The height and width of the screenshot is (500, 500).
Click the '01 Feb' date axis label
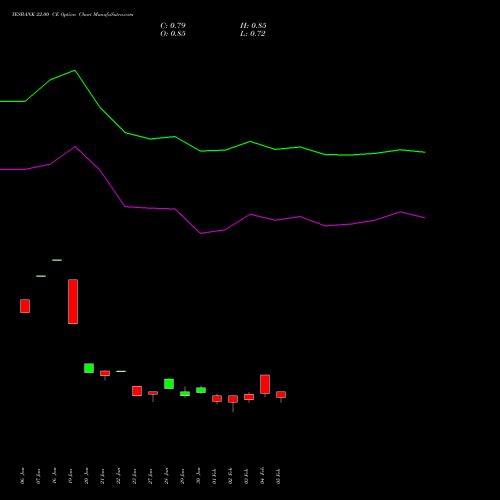[214, 476]
